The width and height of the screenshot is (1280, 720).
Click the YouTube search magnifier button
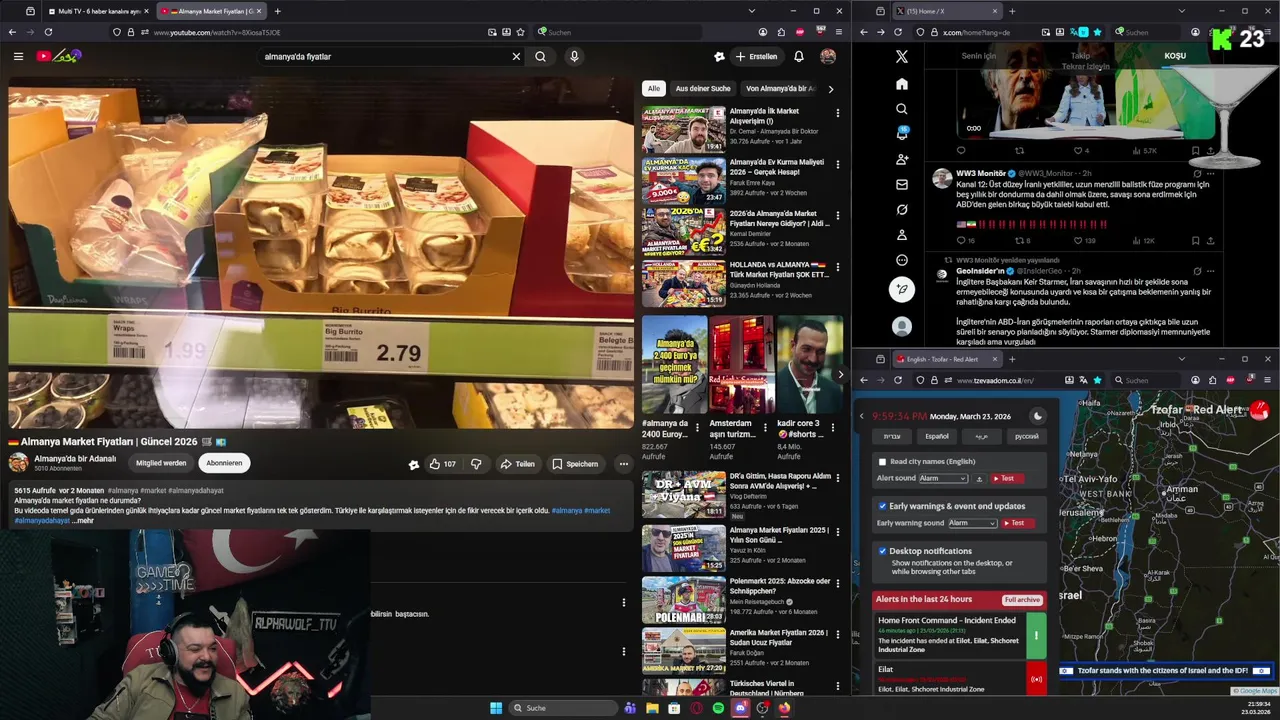540,57
